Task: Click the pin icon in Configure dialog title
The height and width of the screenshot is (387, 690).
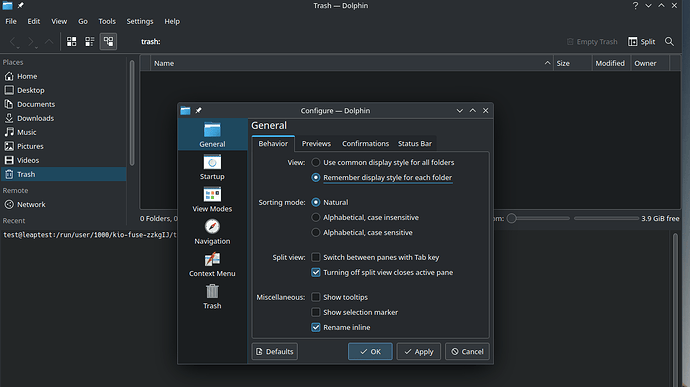Action: point(198,111)
